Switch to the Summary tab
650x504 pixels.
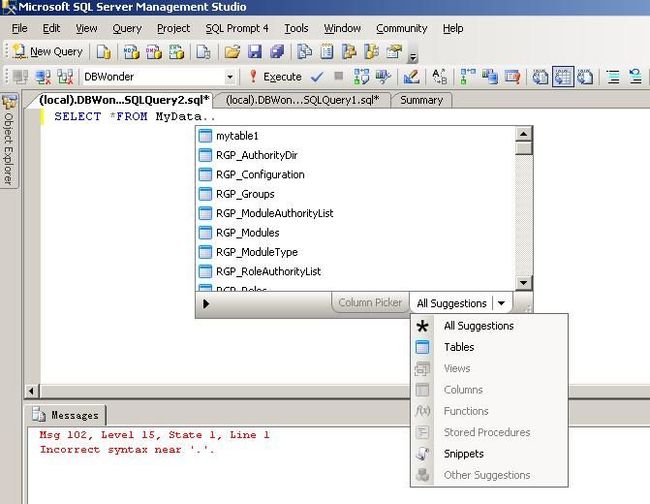coord(422,100)
